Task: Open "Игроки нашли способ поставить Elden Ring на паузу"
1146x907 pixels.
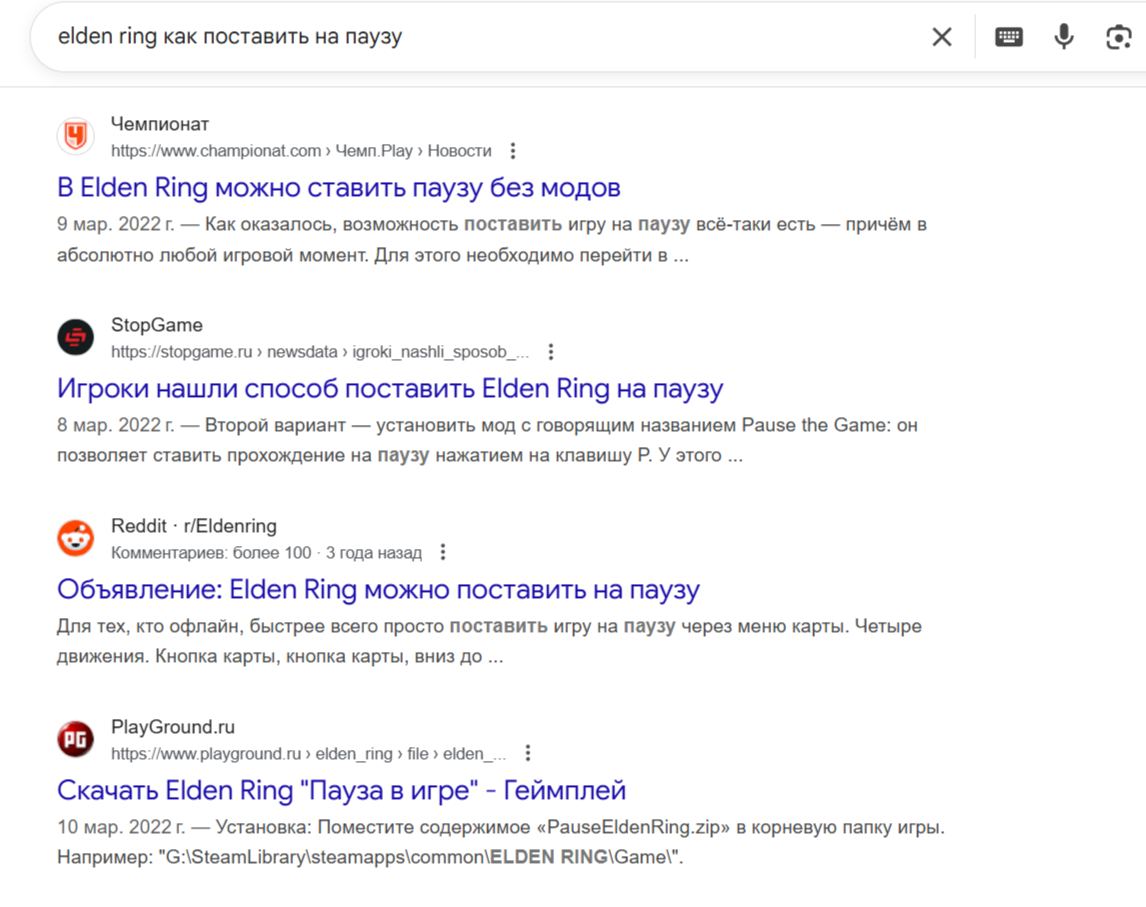Action: coord(390,389)
